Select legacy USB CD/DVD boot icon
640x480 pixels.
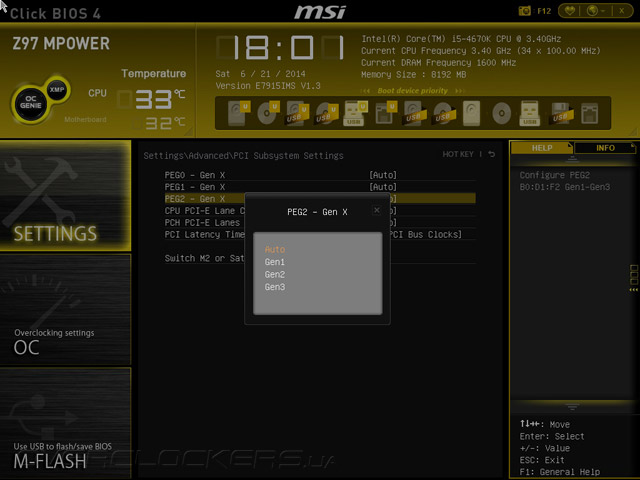click(x=443, y=113)
